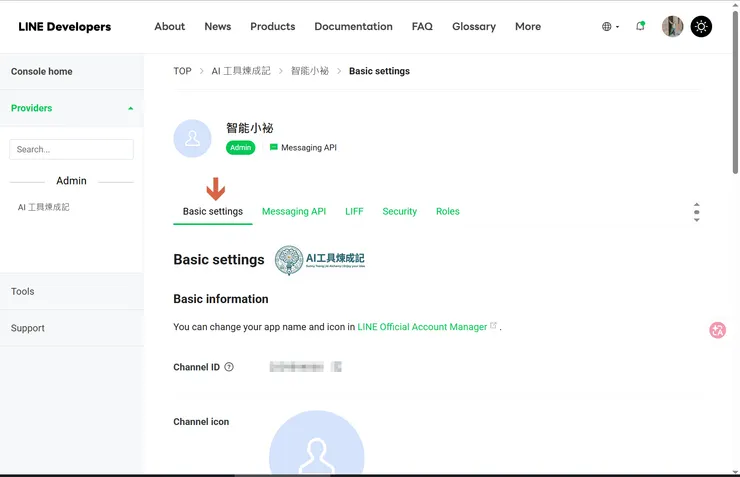The image size is (740, 477).
Task: Open the Documentation page
Action: [x=353, y=26]
